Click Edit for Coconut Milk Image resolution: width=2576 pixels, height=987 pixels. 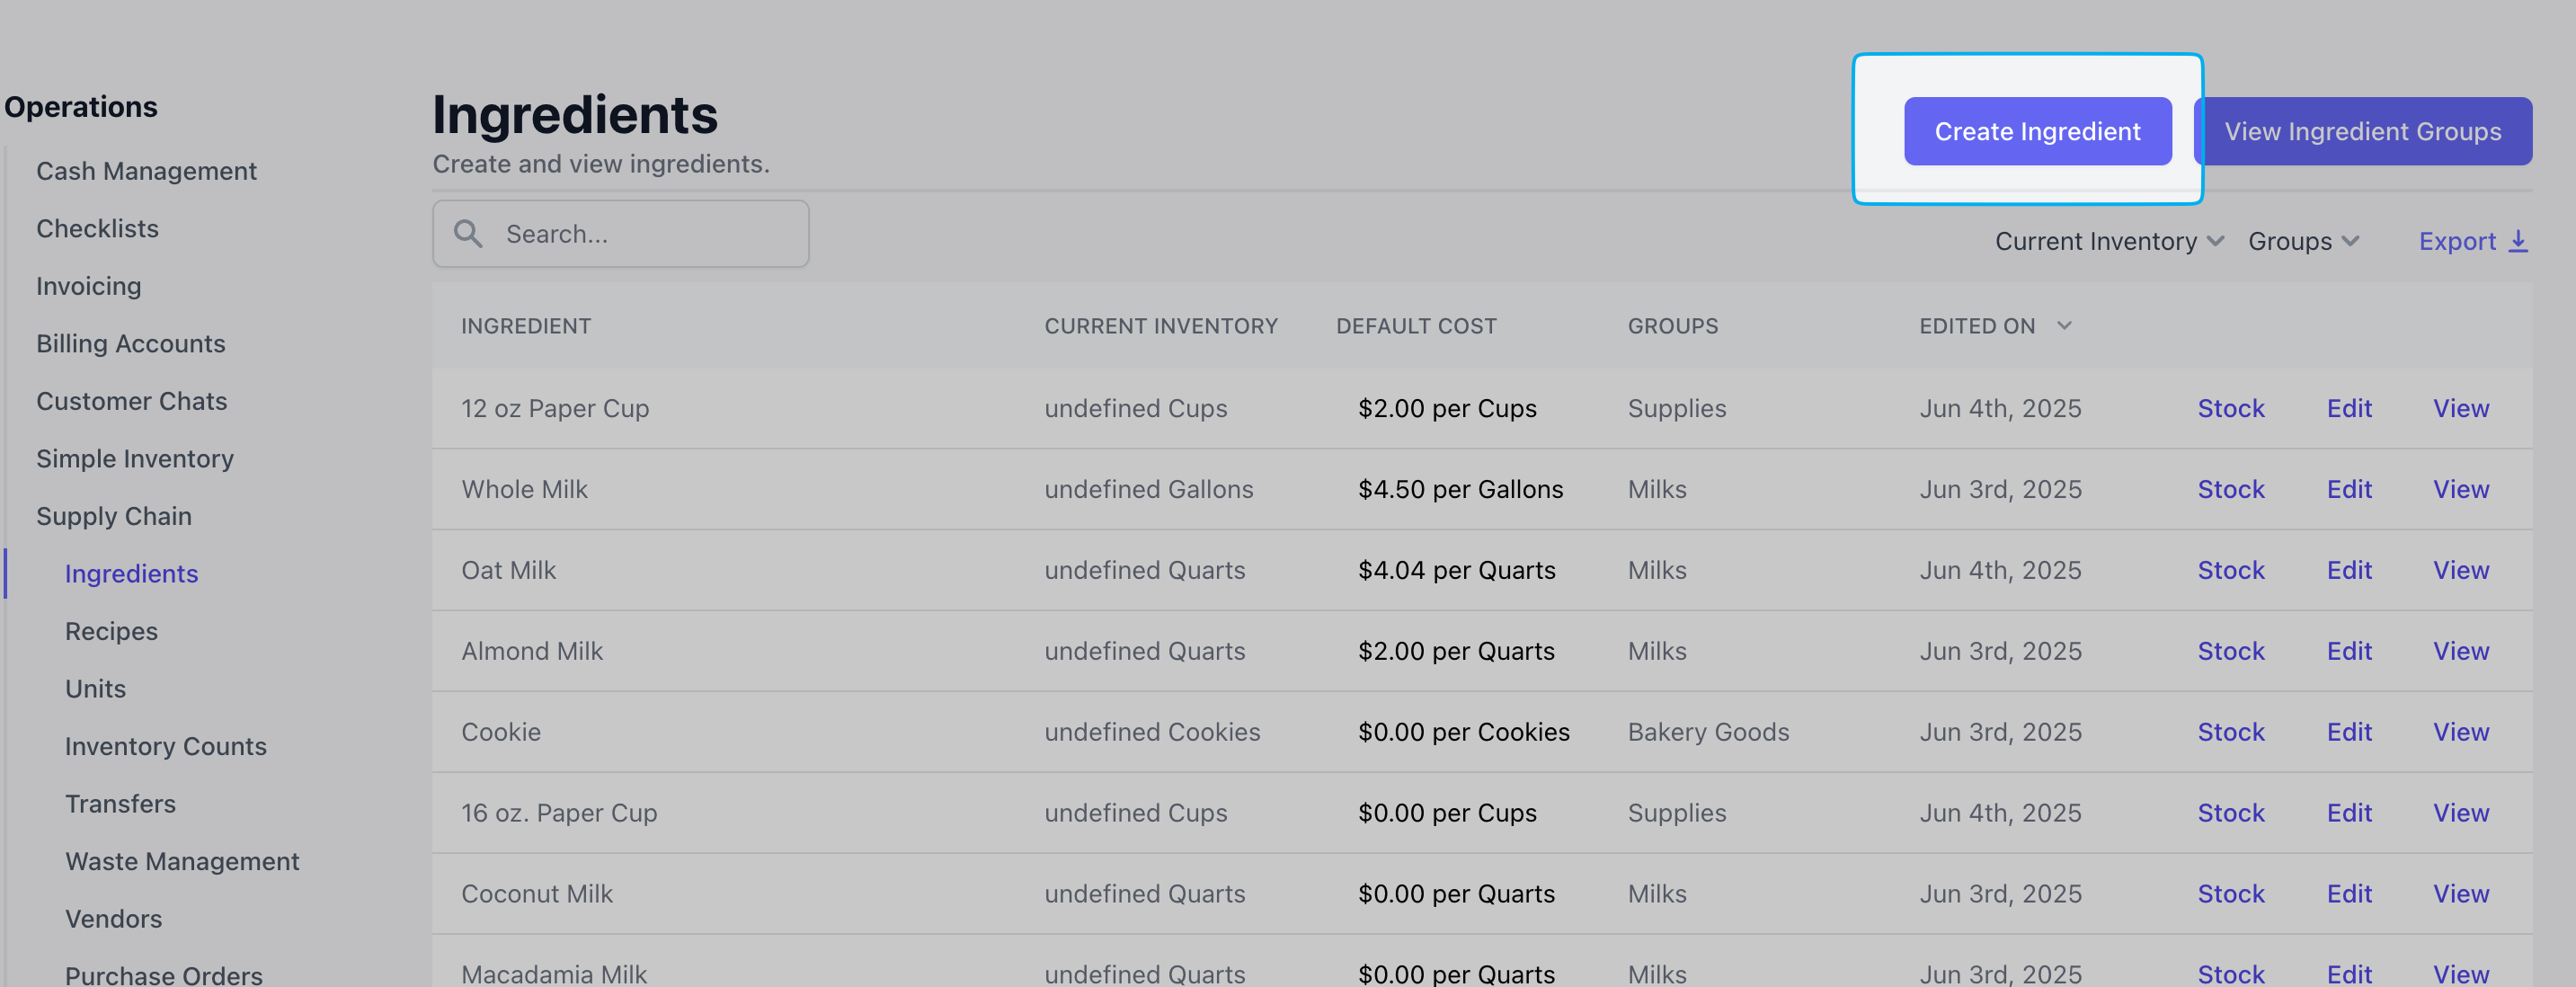2349,894
